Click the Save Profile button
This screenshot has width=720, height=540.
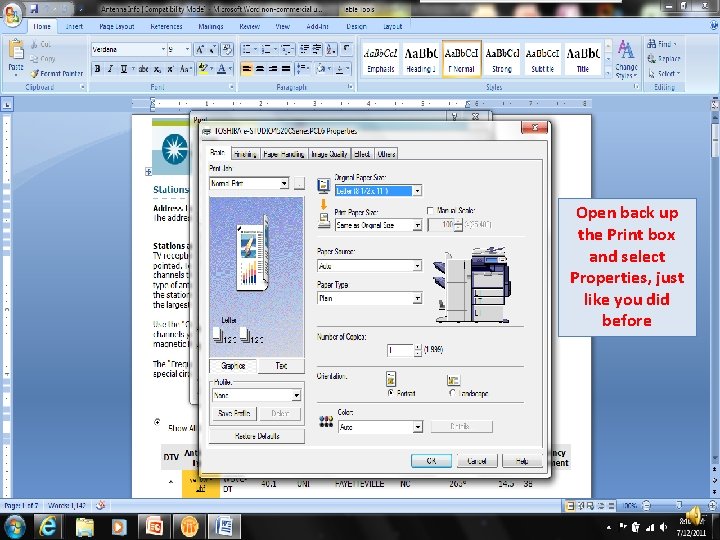click(x=234, y=413)
